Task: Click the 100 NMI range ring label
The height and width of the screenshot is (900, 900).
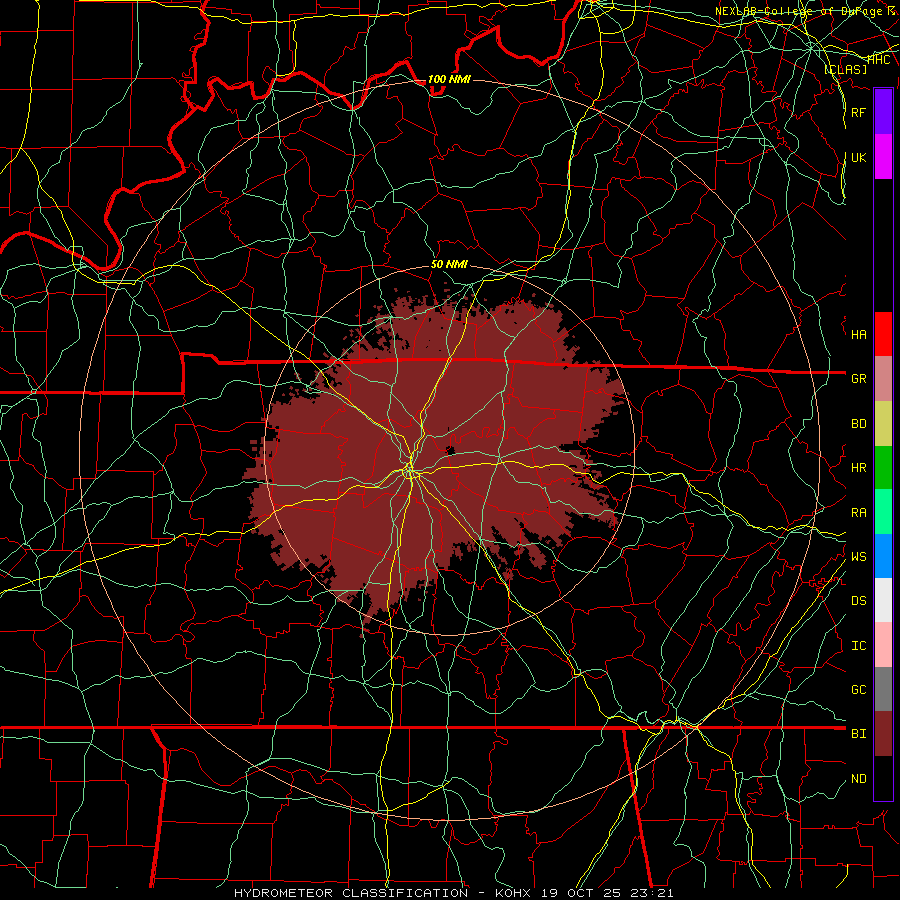Action: 449,79
